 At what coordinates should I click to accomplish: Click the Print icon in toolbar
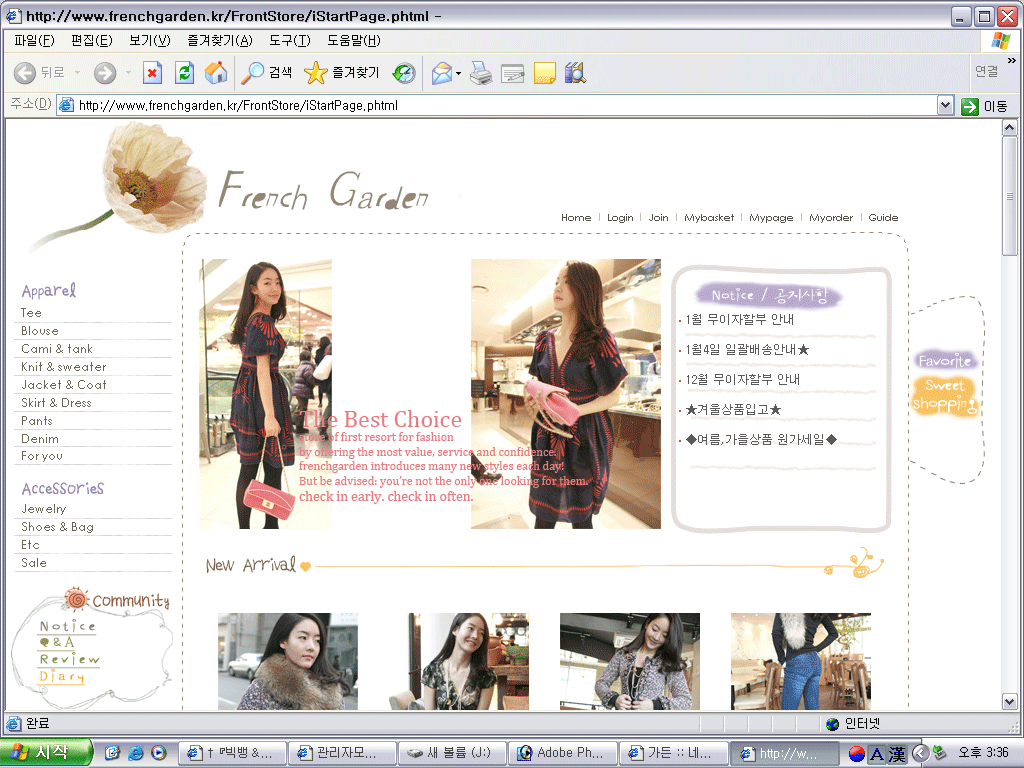coord(481,73)
